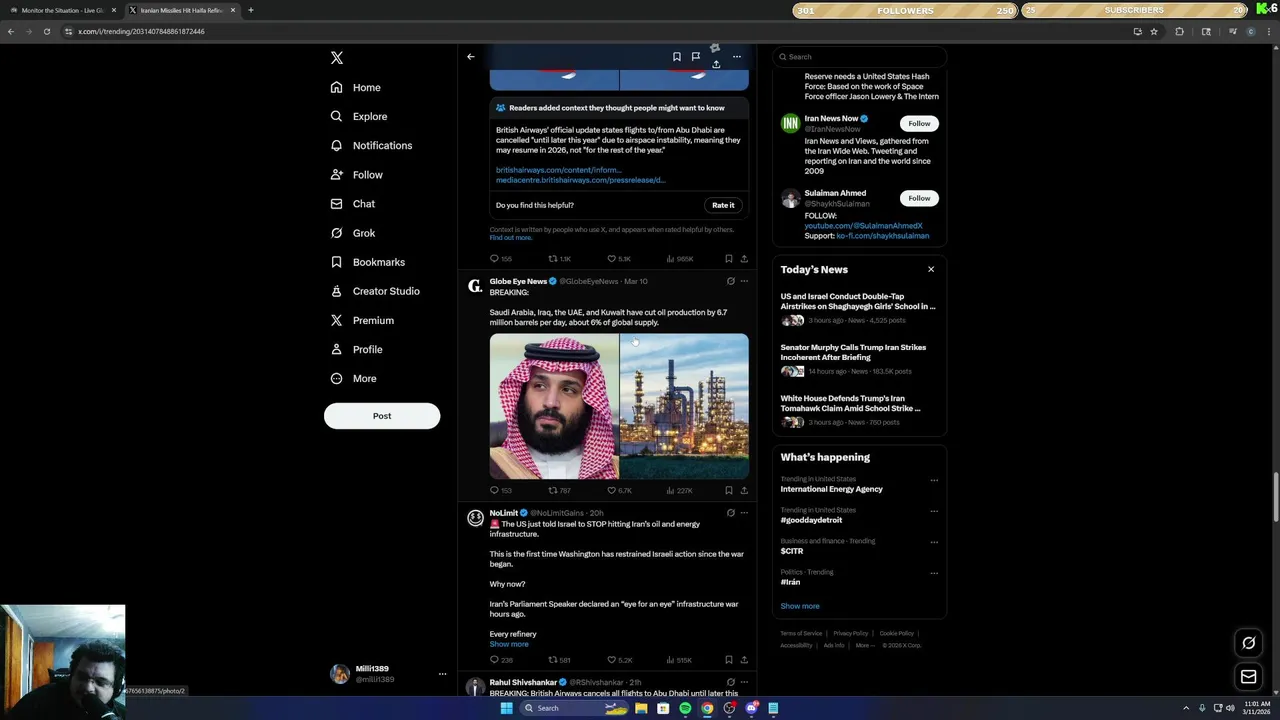Image resolution: width=1280 pixels, height=720 pixels.
Task: Rate the community note
Action: [x=723, y=205]
